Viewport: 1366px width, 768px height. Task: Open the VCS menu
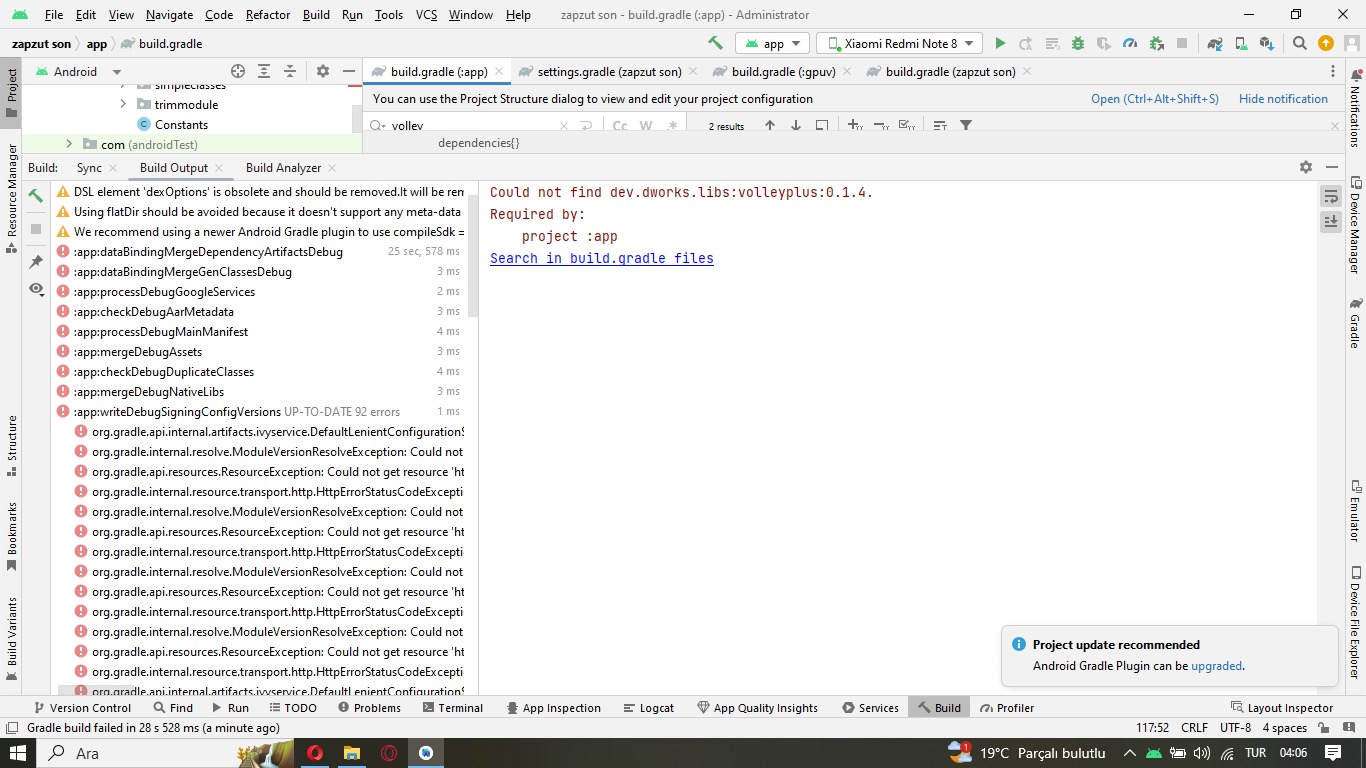[426, 15]
